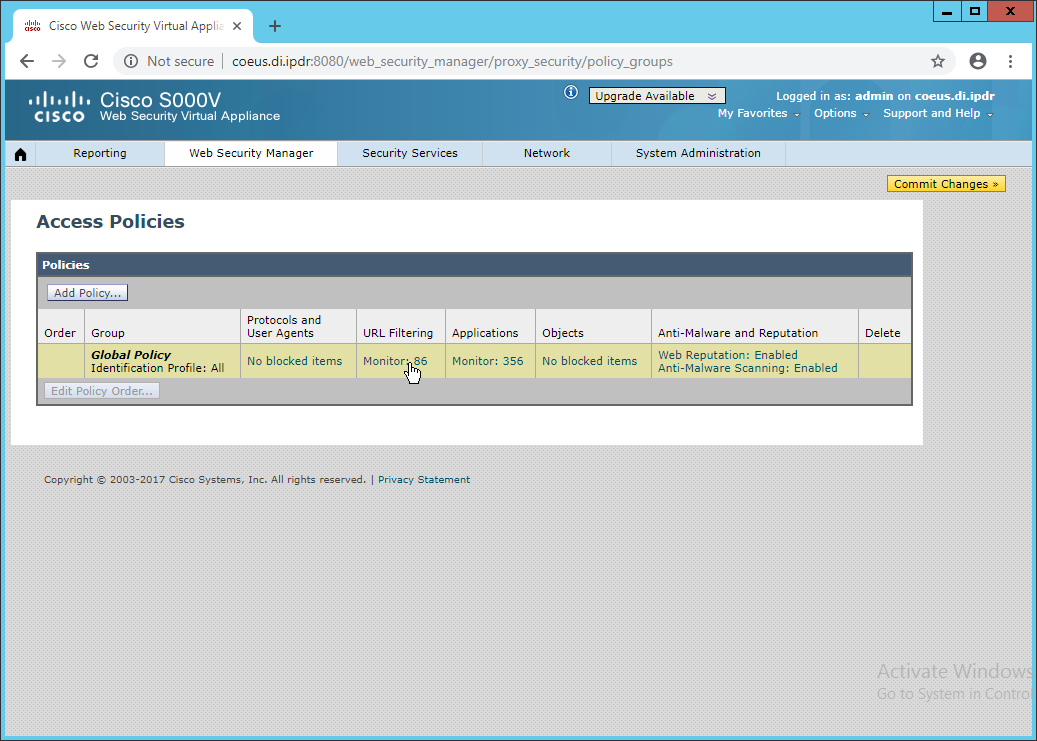Open Global Policy No blocked items under Protocols

pyautogui.click(x=295, y=361)
